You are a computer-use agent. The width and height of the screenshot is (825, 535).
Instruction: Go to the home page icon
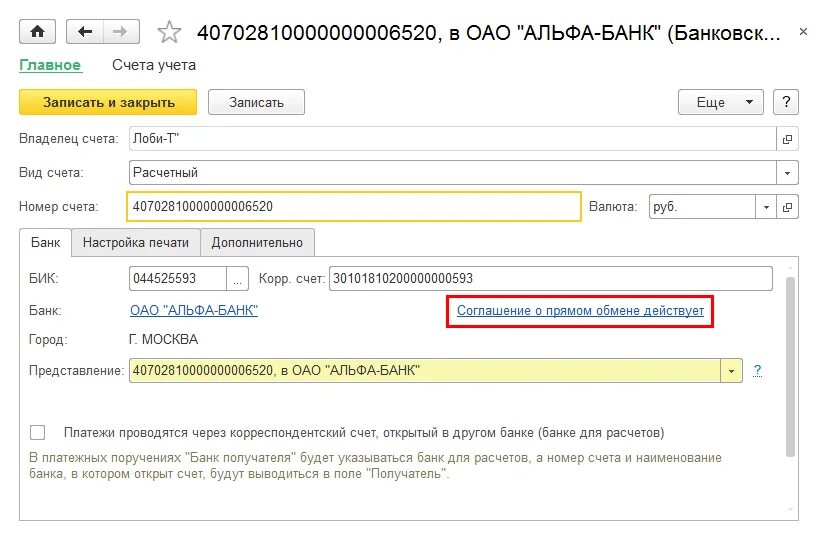point(37,32)
